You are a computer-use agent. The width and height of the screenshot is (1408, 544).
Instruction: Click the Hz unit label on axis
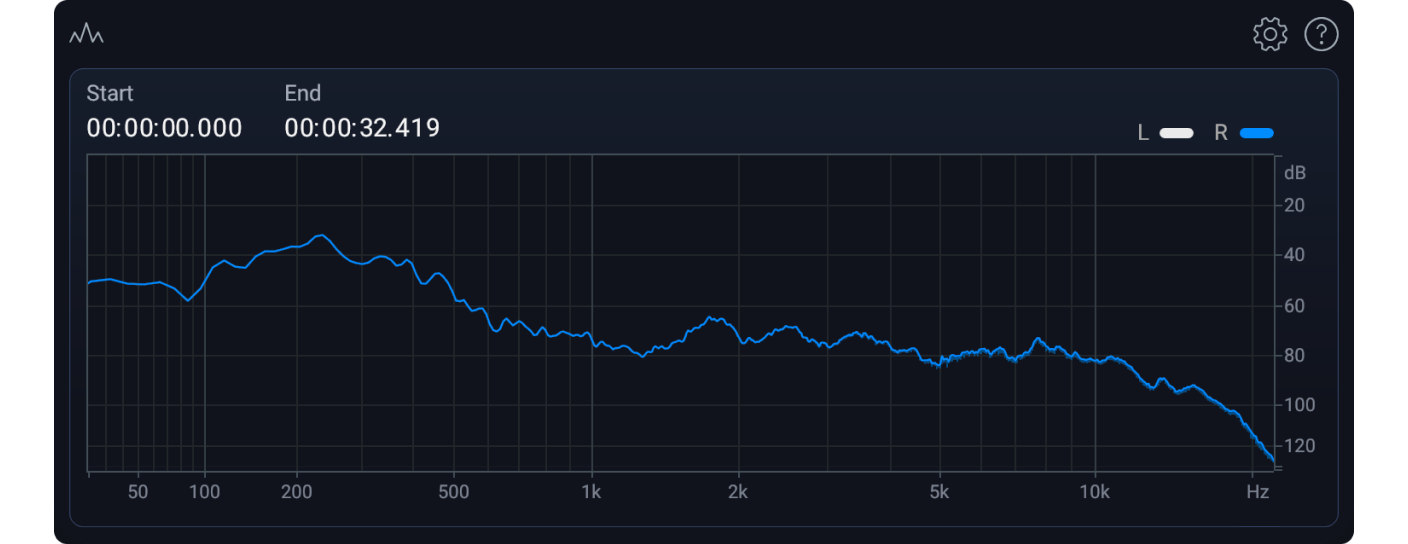click(x=1257, y=492)
